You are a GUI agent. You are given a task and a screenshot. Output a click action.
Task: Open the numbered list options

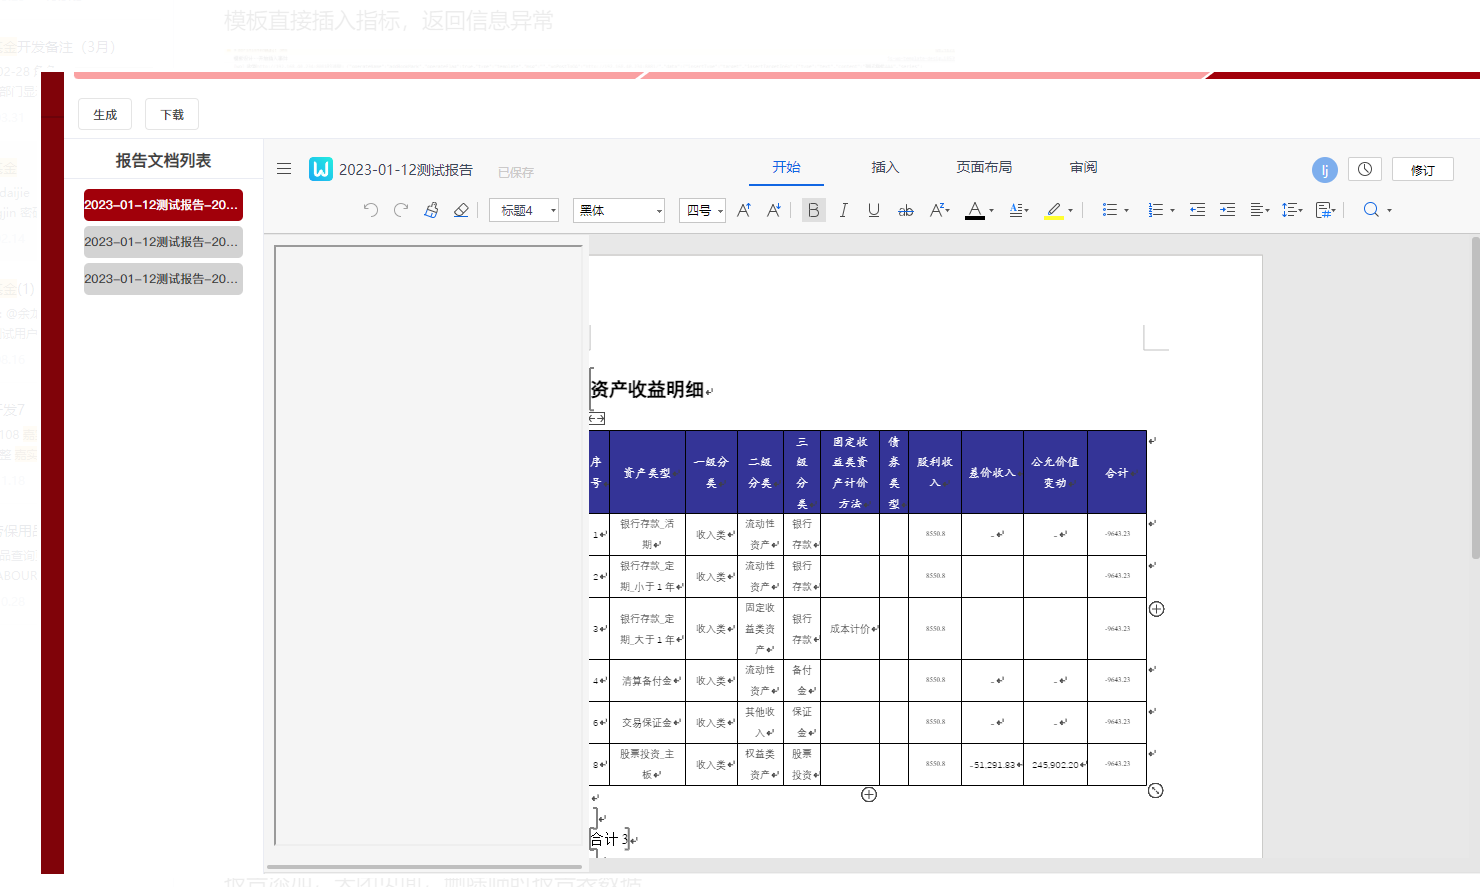1161,210
